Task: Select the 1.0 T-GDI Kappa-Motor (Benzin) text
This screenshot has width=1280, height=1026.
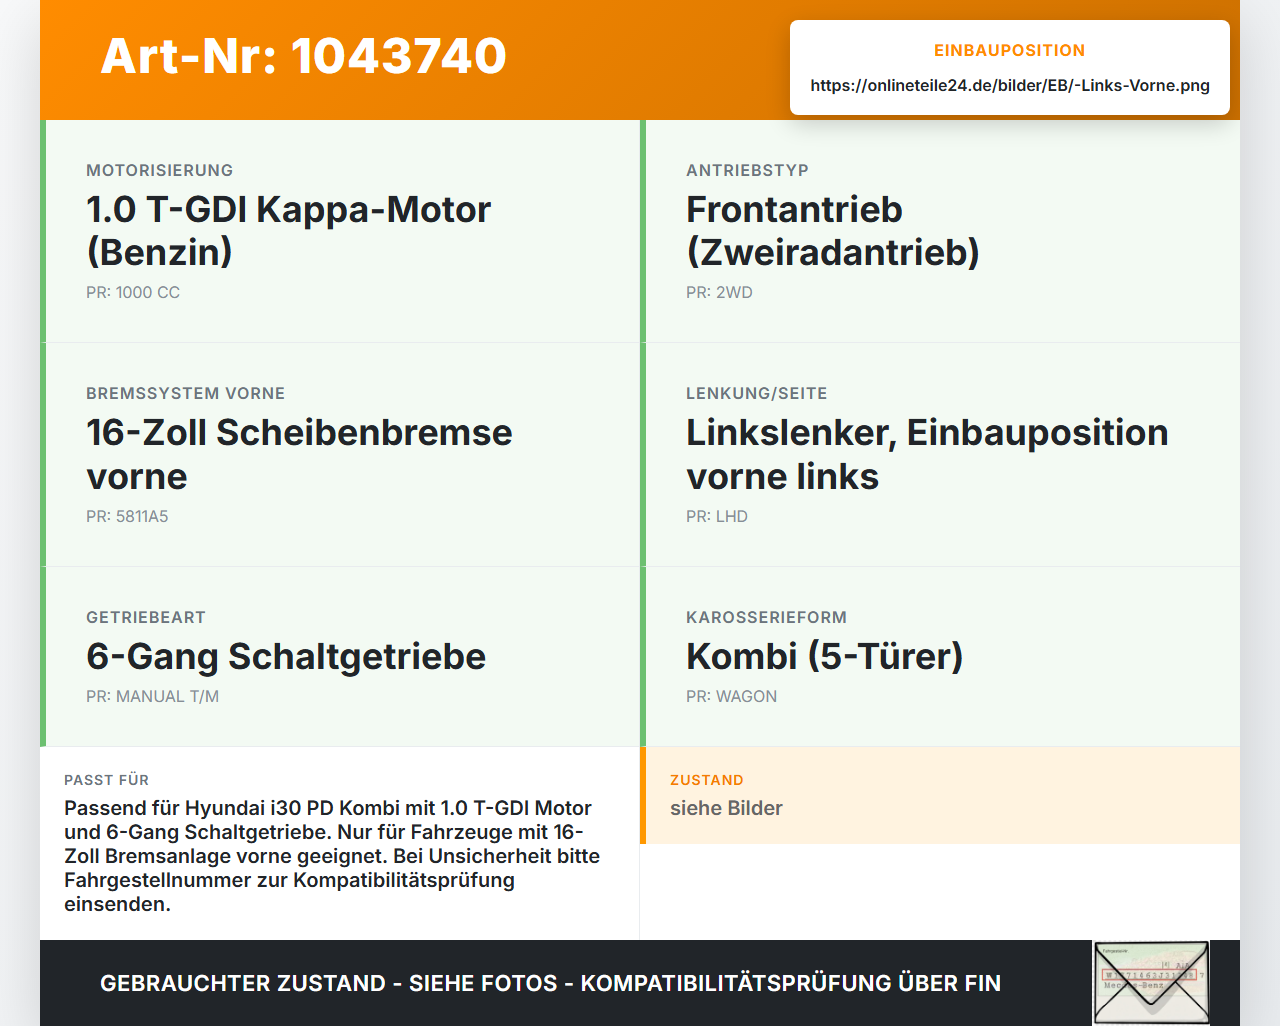Action: [289, 231]
